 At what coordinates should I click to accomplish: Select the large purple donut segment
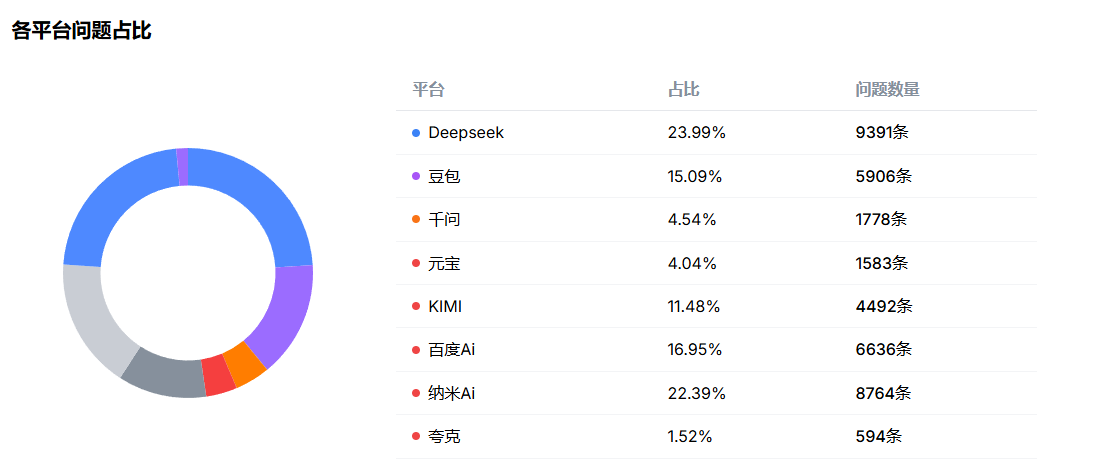tap(284, 313)
